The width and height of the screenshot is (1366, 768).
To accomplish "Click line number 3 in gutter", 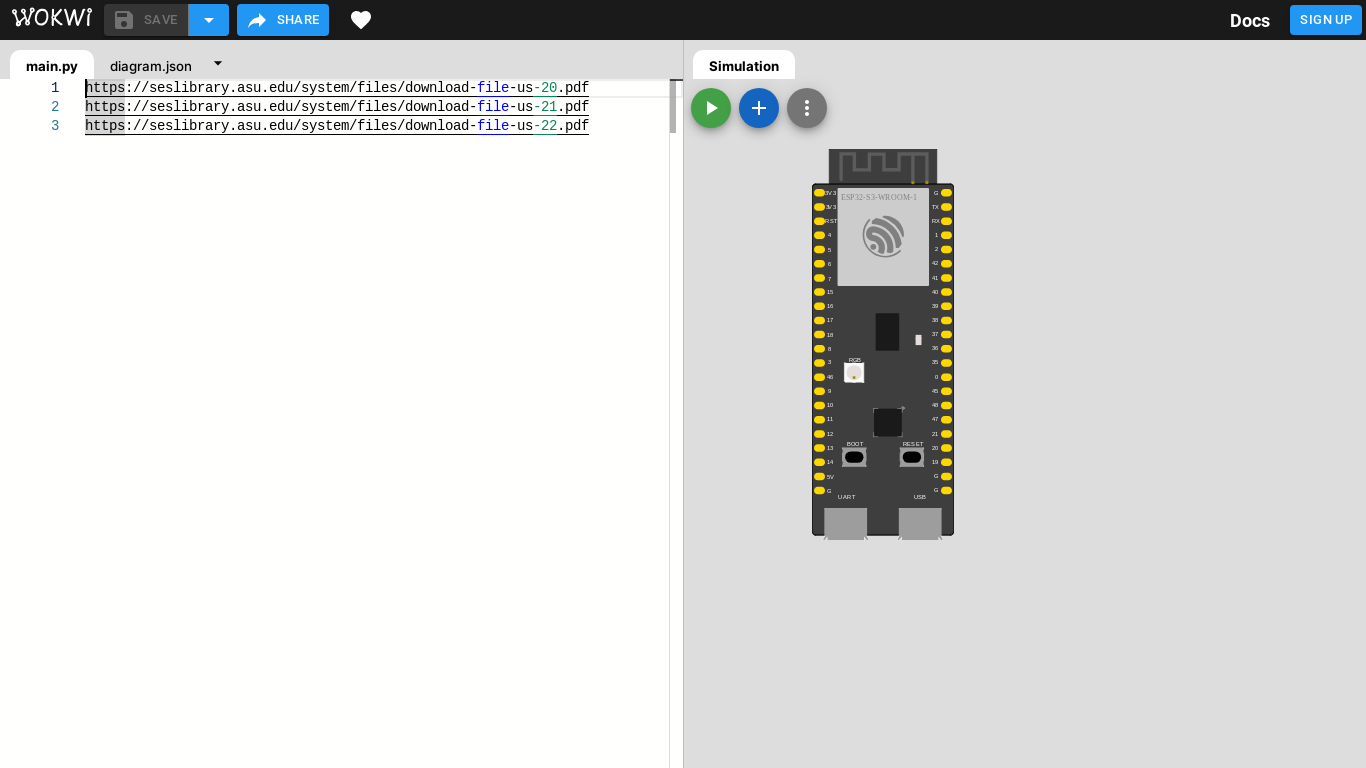I will click(55, 126).
